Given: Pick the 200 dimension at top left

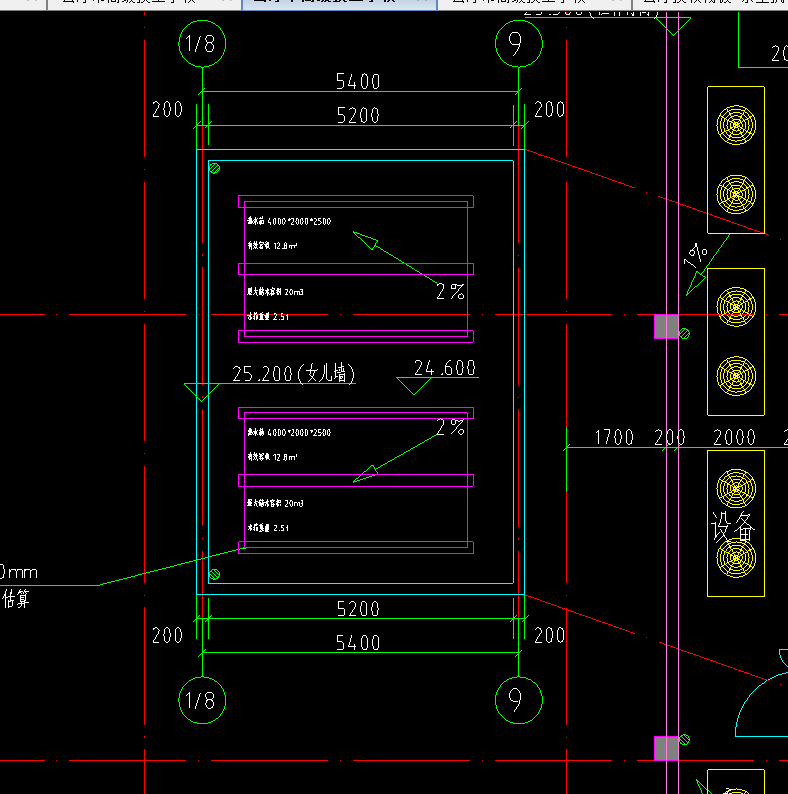Looking at the screenshot, I should [x=168, y=109].
